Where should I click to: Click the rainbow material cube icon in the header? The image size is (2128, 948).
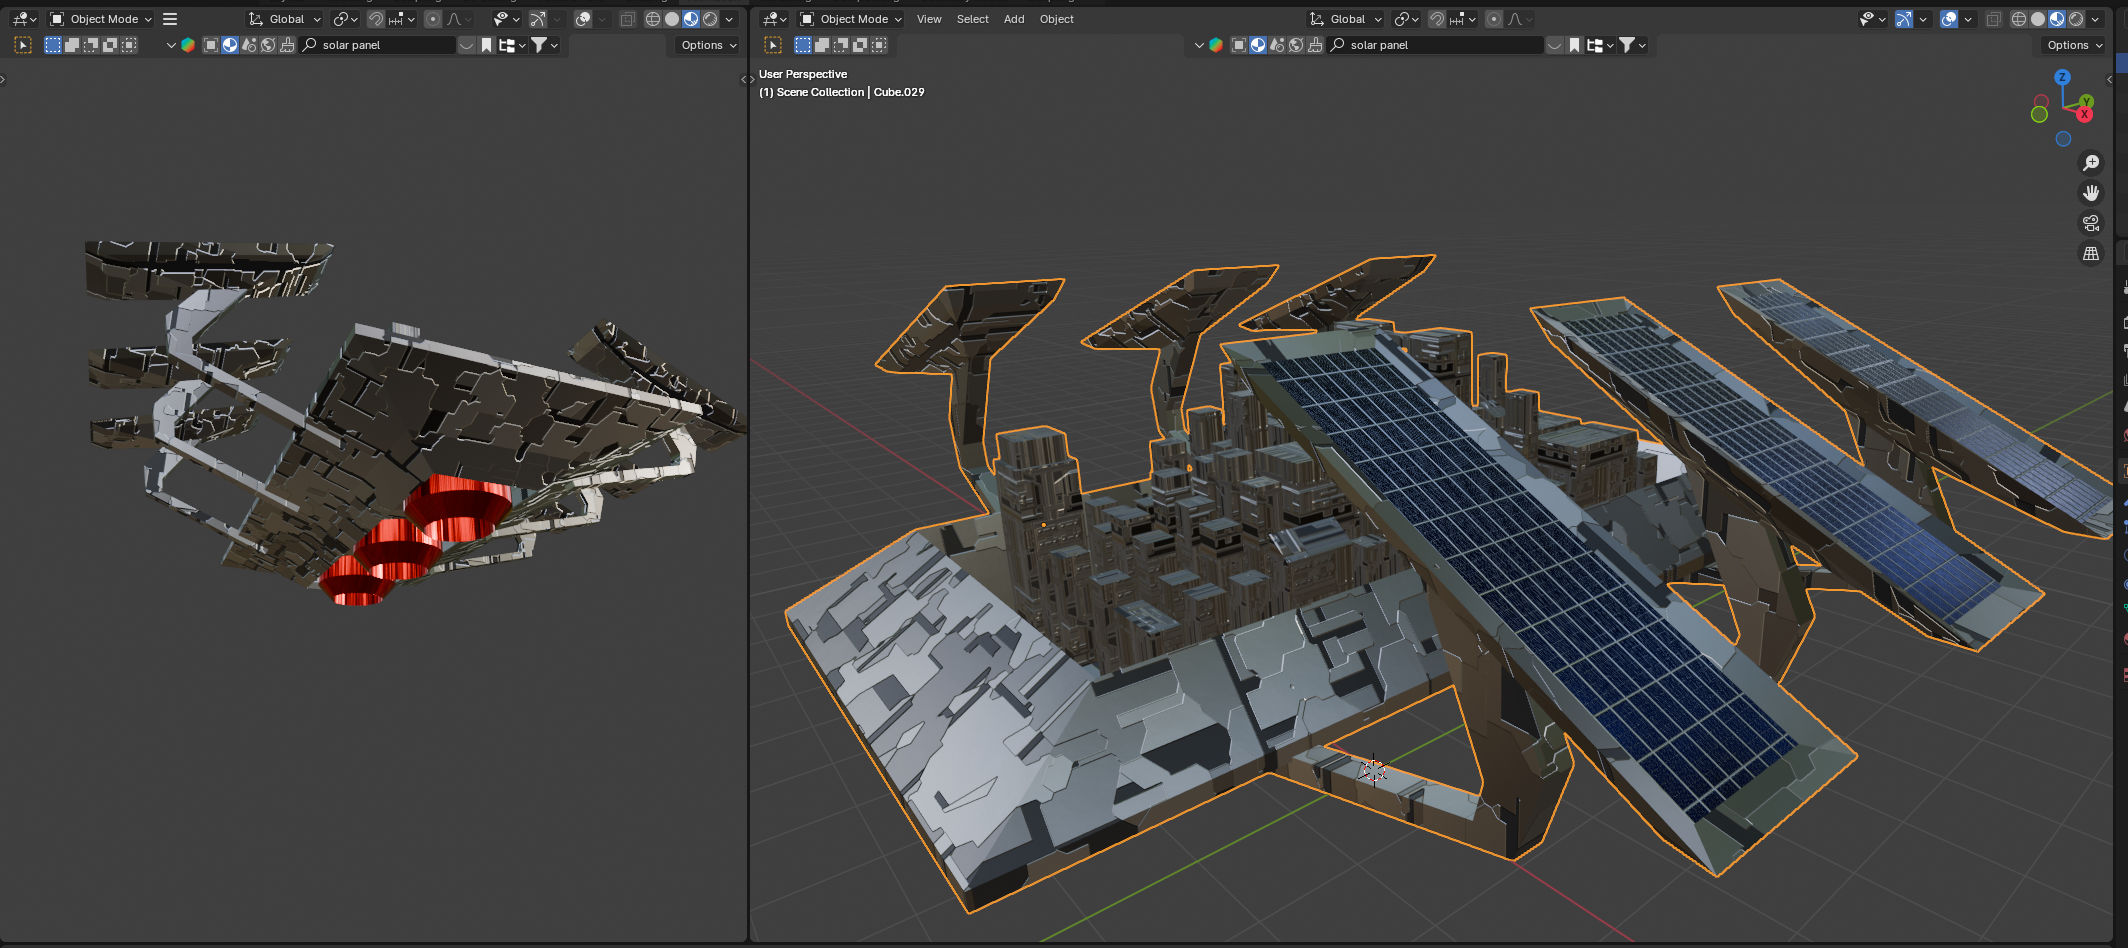1216,45
